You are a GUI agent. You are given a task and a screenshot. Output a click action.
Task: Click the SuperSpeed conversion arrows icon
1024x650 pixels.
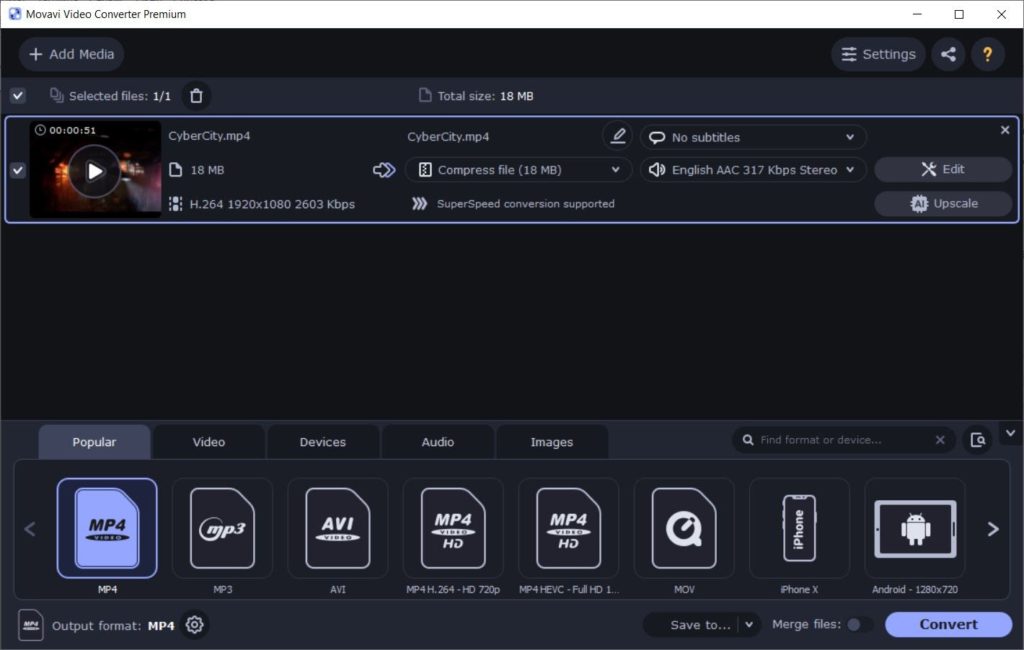point(419,204)
